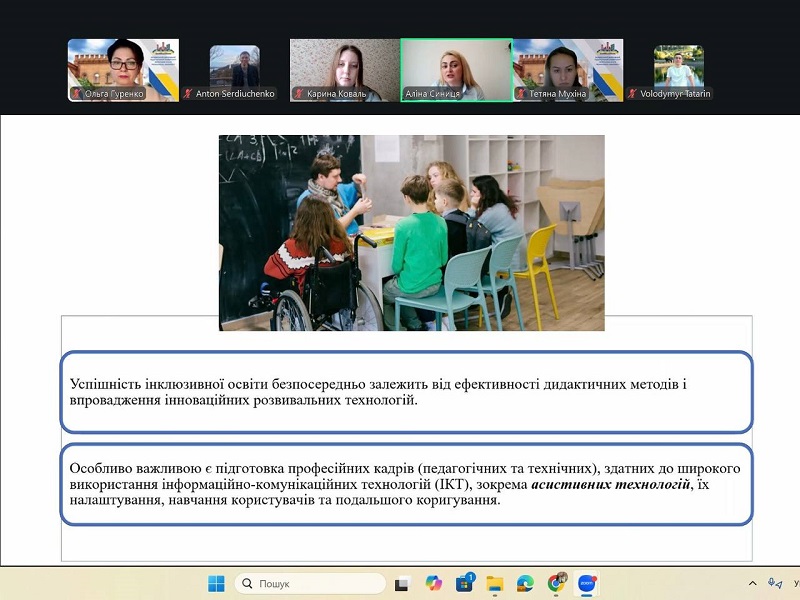
Task: Switch to Zoom app in taskbar
Action: click(x=587, y=583)
